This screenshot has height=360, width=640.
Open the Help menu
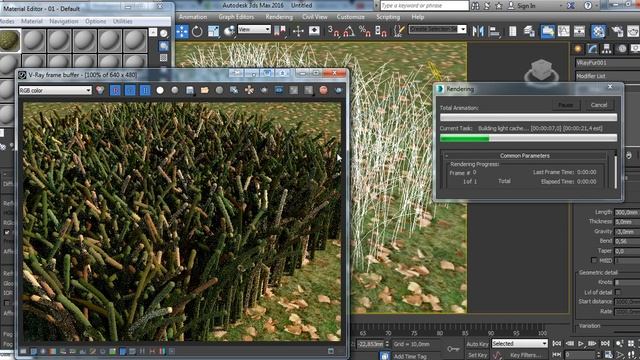418,17
